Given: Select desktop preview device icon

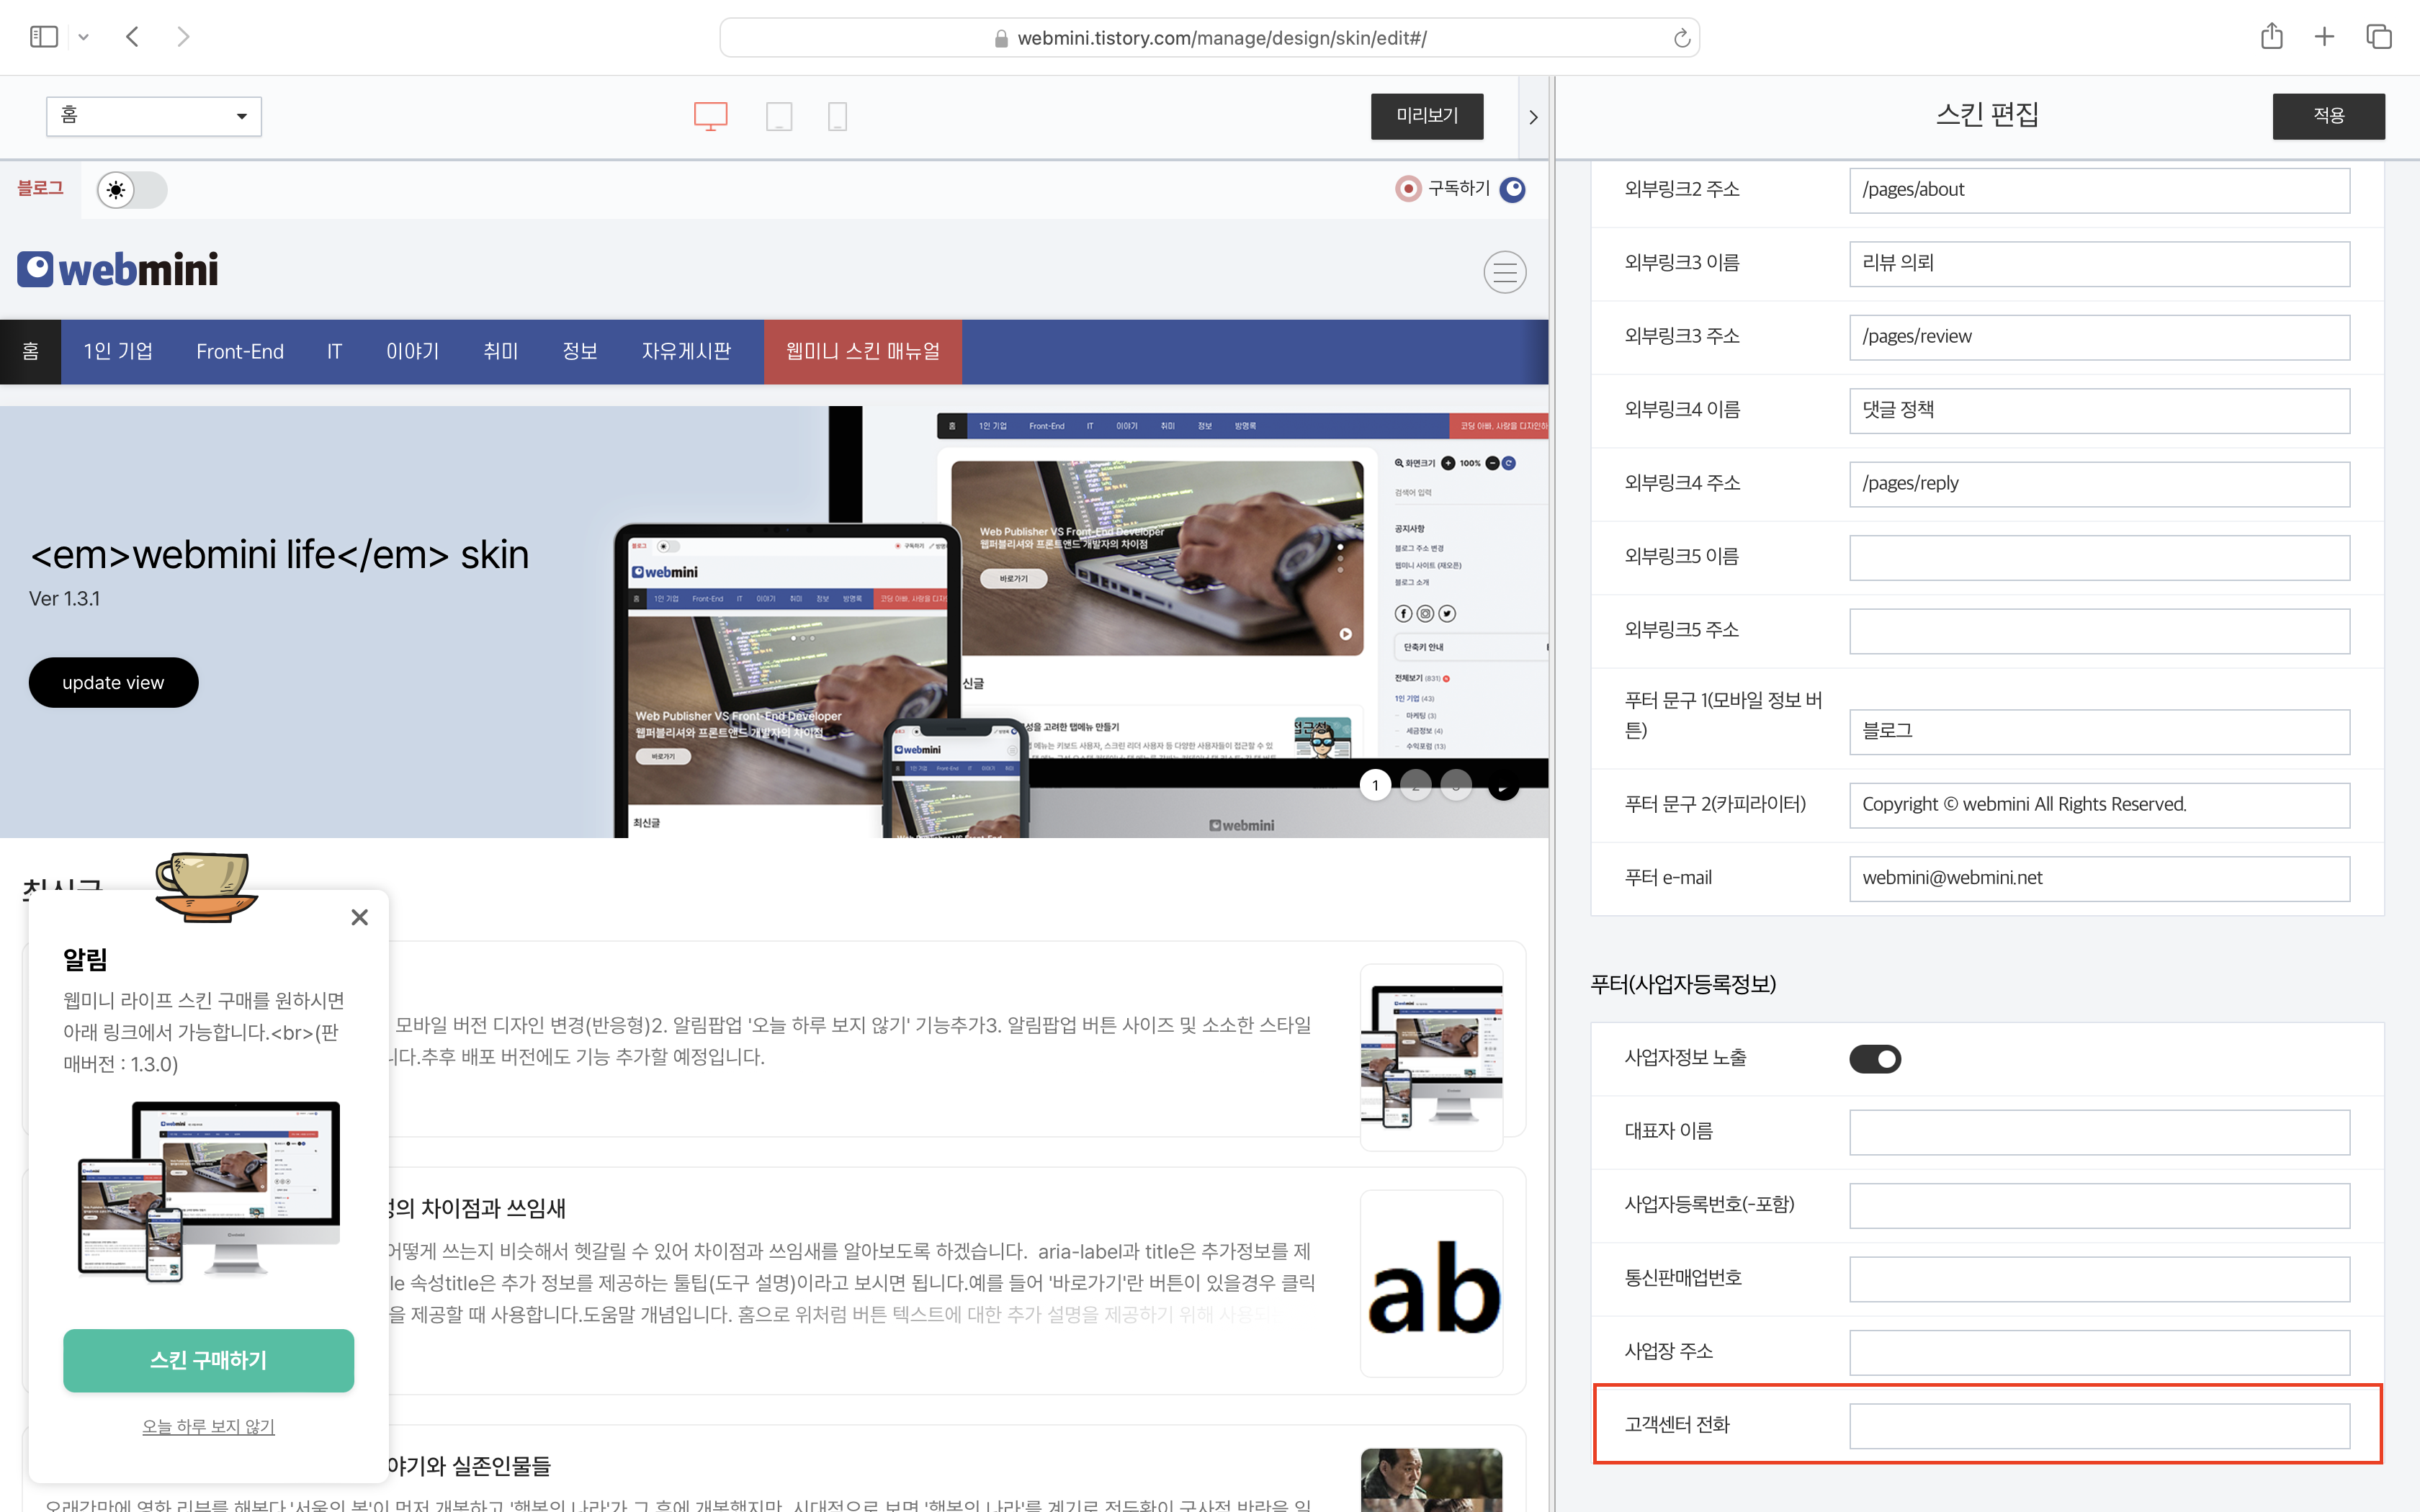Looking at the screenshot, I should tap(710, 116).
